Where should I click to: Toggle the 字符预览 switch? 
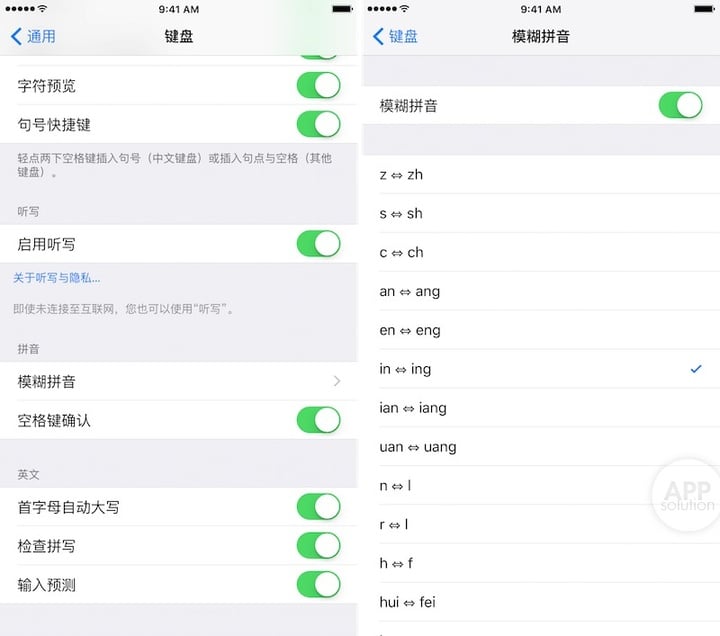[x=319, y=85]
